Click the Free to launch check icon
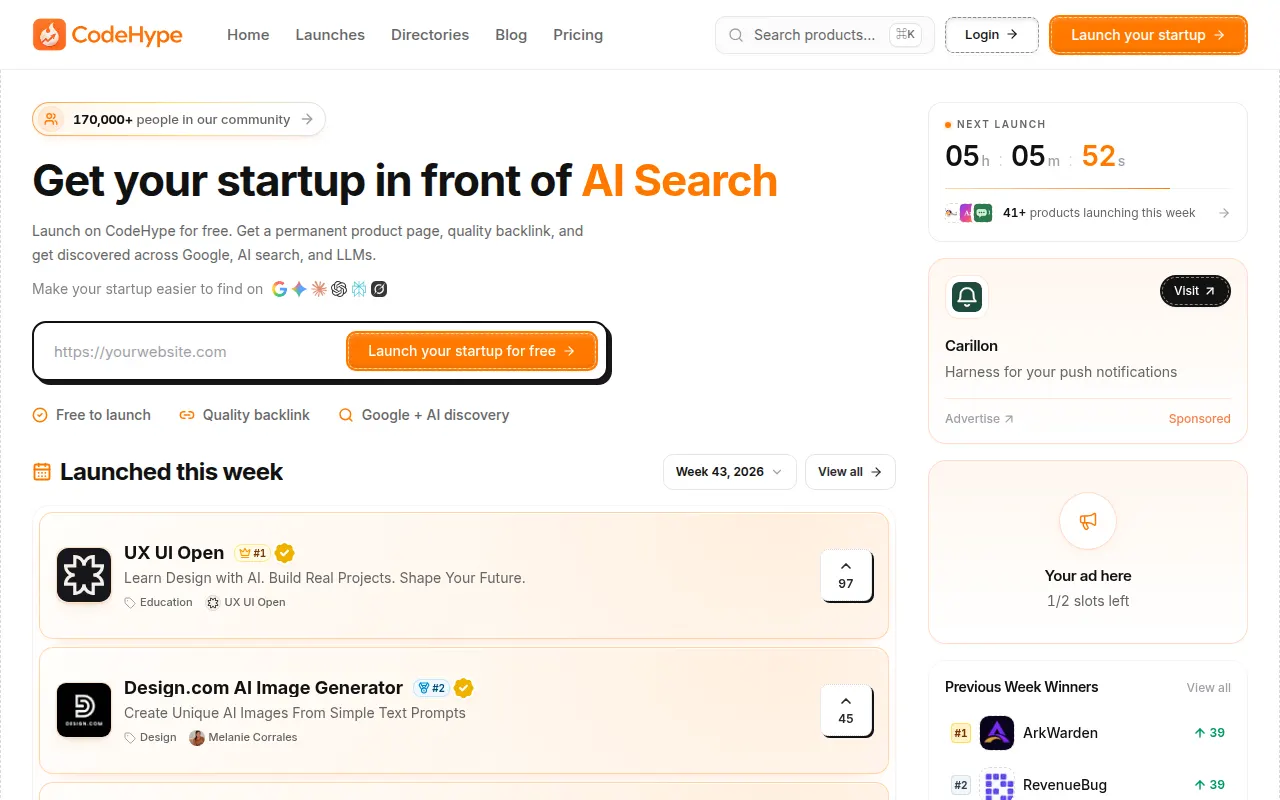This screenshot has width=1280, height=800. 40,415
